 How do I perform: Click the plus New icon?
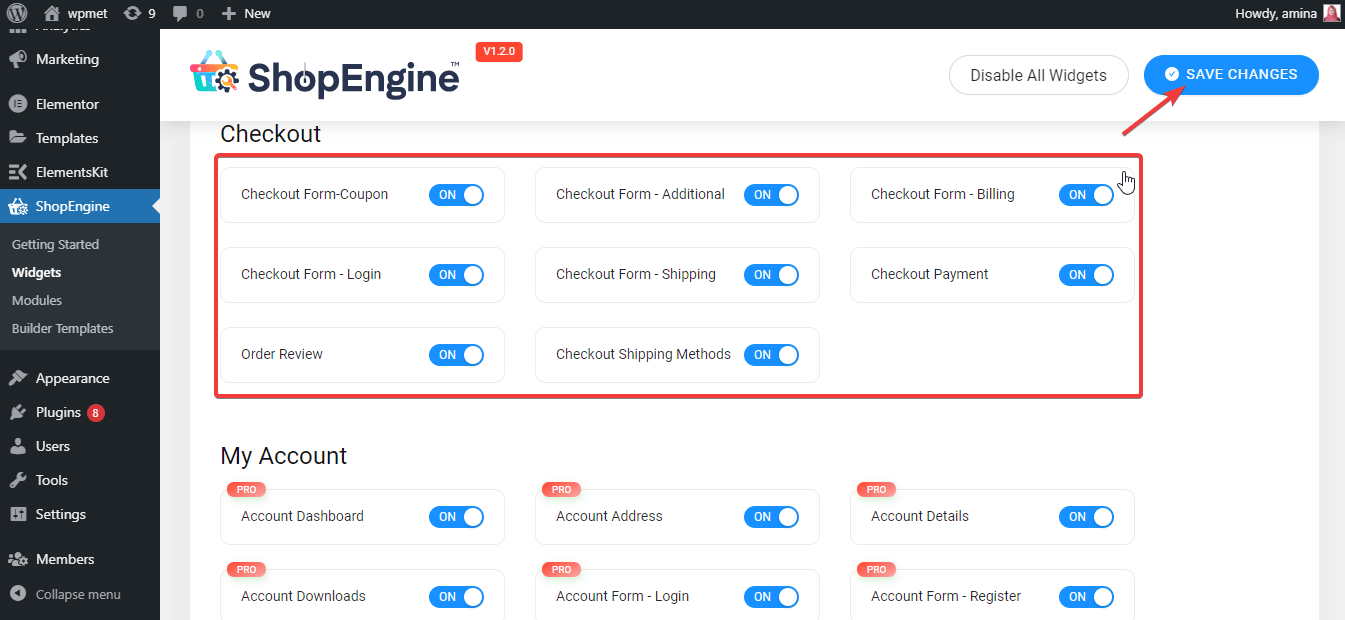229,13
